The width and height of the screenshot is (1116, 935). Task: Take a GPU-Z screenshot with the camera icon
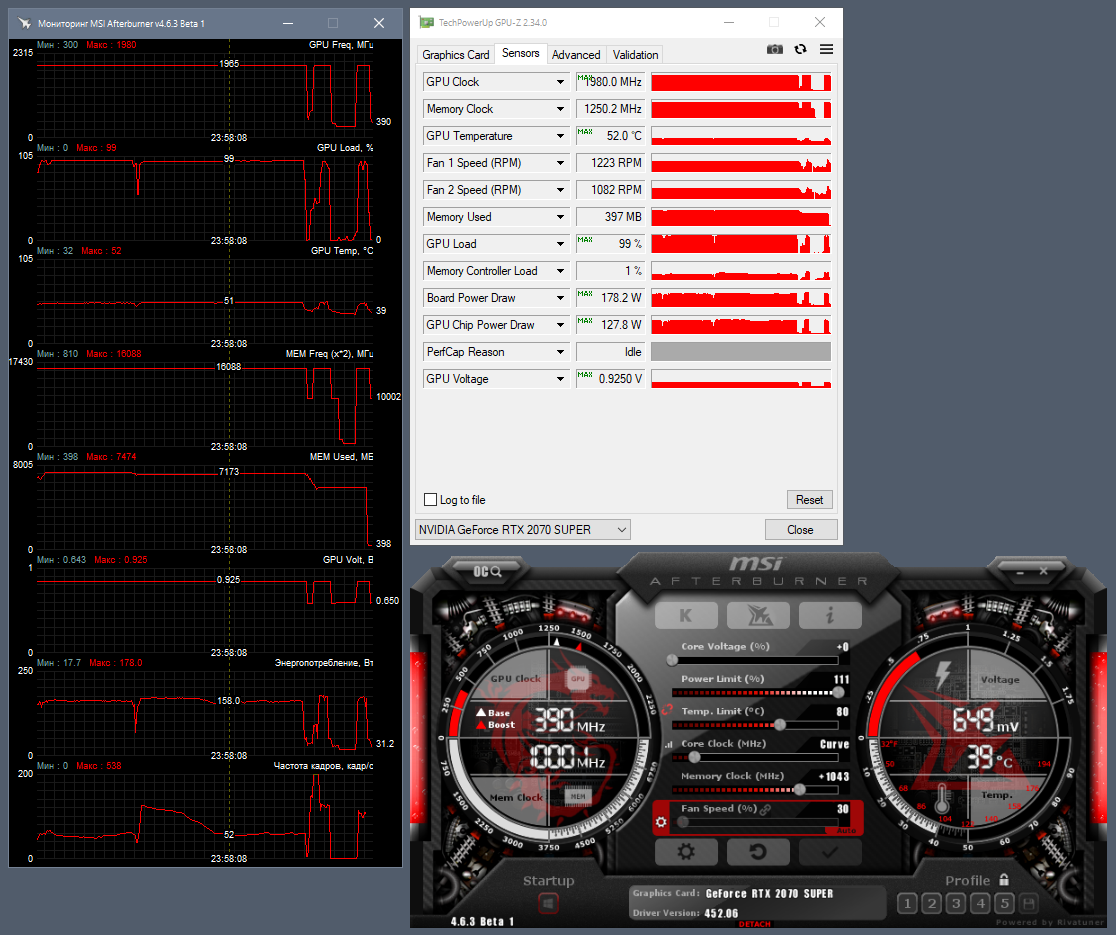[774, 49]
